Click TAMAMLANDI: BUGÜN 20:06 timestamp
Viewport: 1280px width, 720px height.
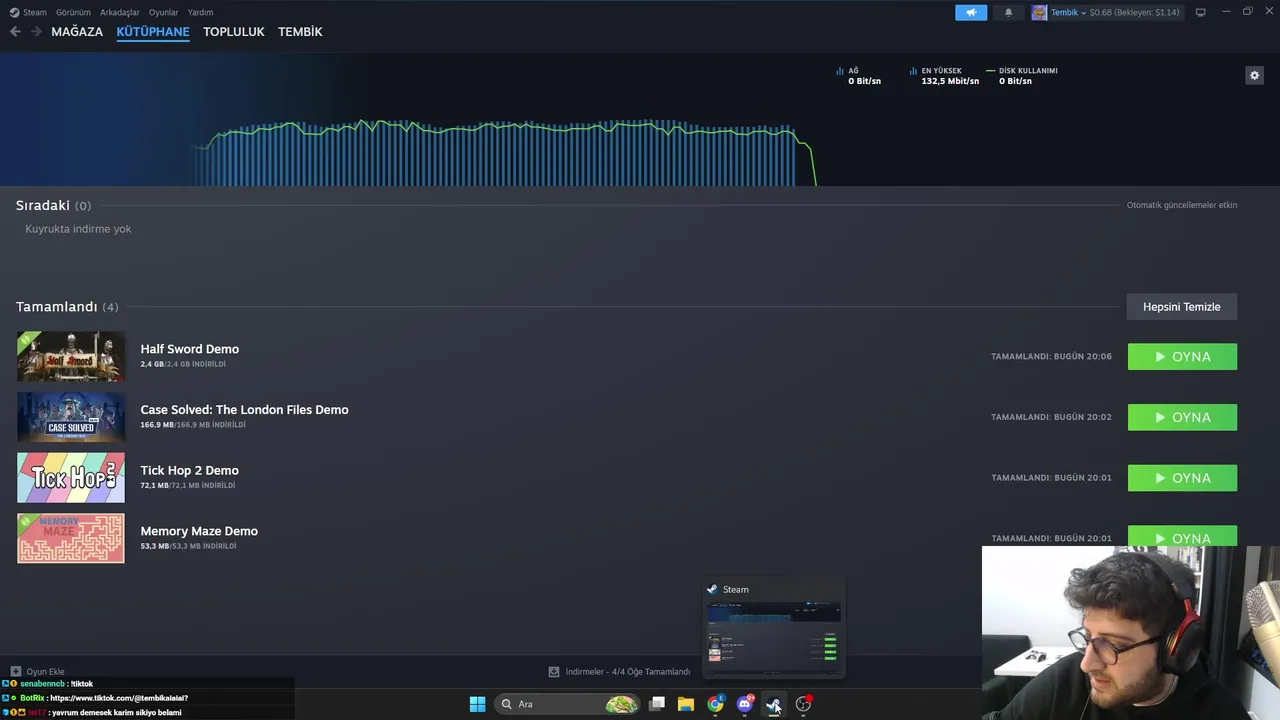click(1051, 357)
